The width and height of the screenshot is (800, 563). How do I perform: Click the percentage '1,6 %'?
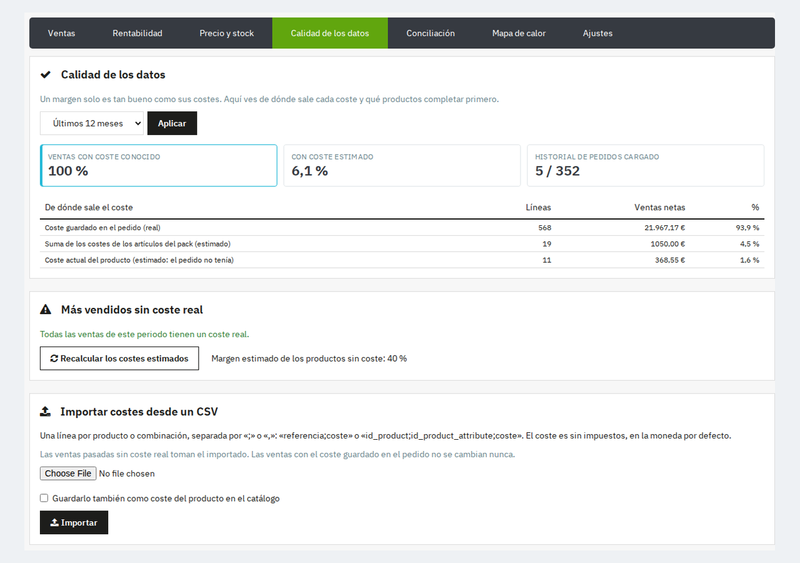click(x=749, y=260)
